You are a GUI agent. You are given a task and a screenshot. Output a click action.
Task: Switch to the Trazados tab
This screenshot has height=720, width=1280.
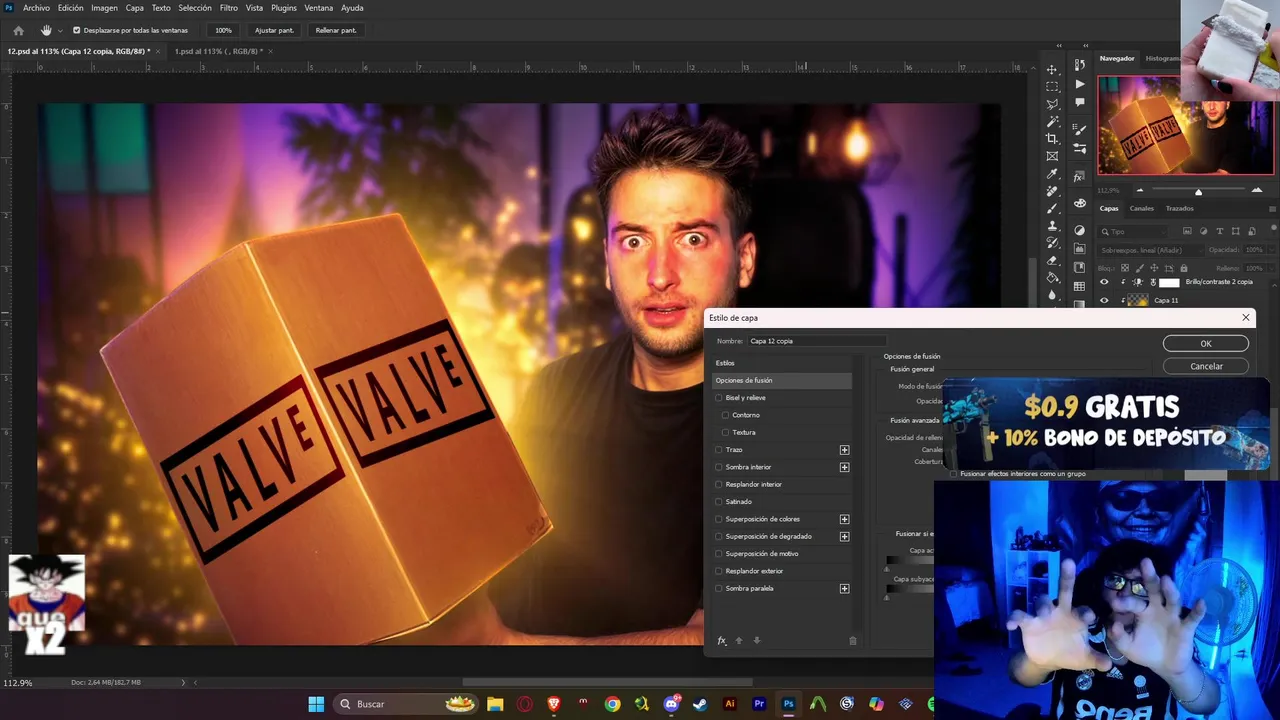pos(1179,209)
